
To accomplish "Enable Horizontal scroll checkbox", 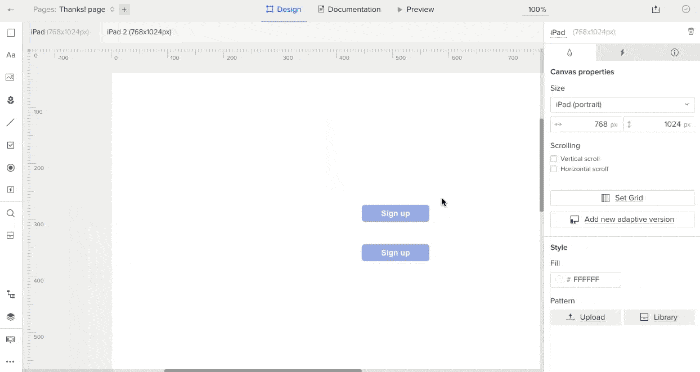I will pyautogui.click(x=554, y=169).
